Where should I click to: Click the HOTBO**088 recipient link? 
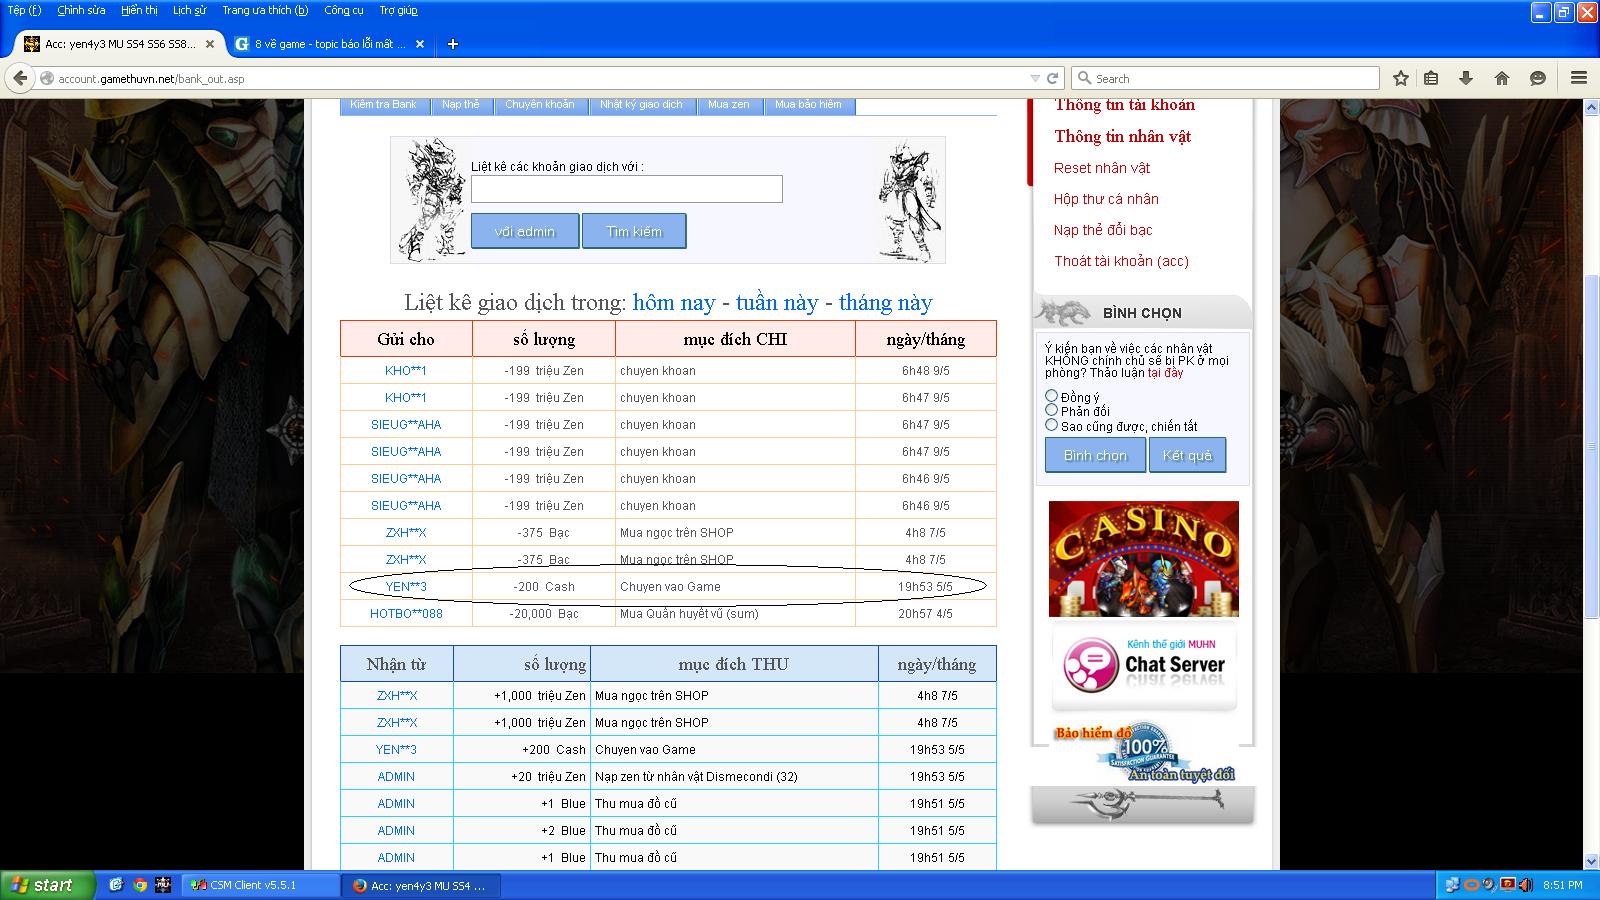click(406, 614)
